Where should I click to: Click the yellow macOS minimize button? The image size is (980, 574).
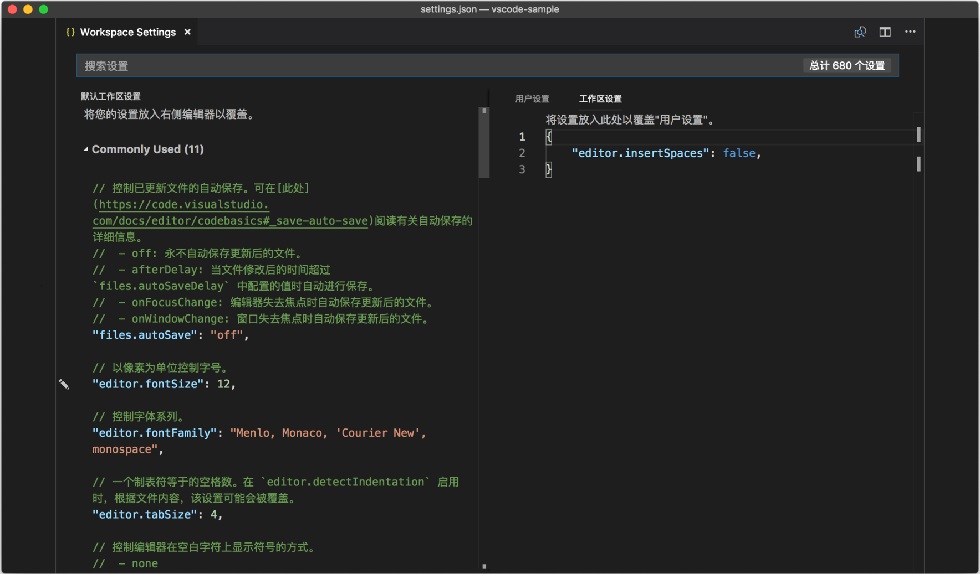[x=28, y=9]
